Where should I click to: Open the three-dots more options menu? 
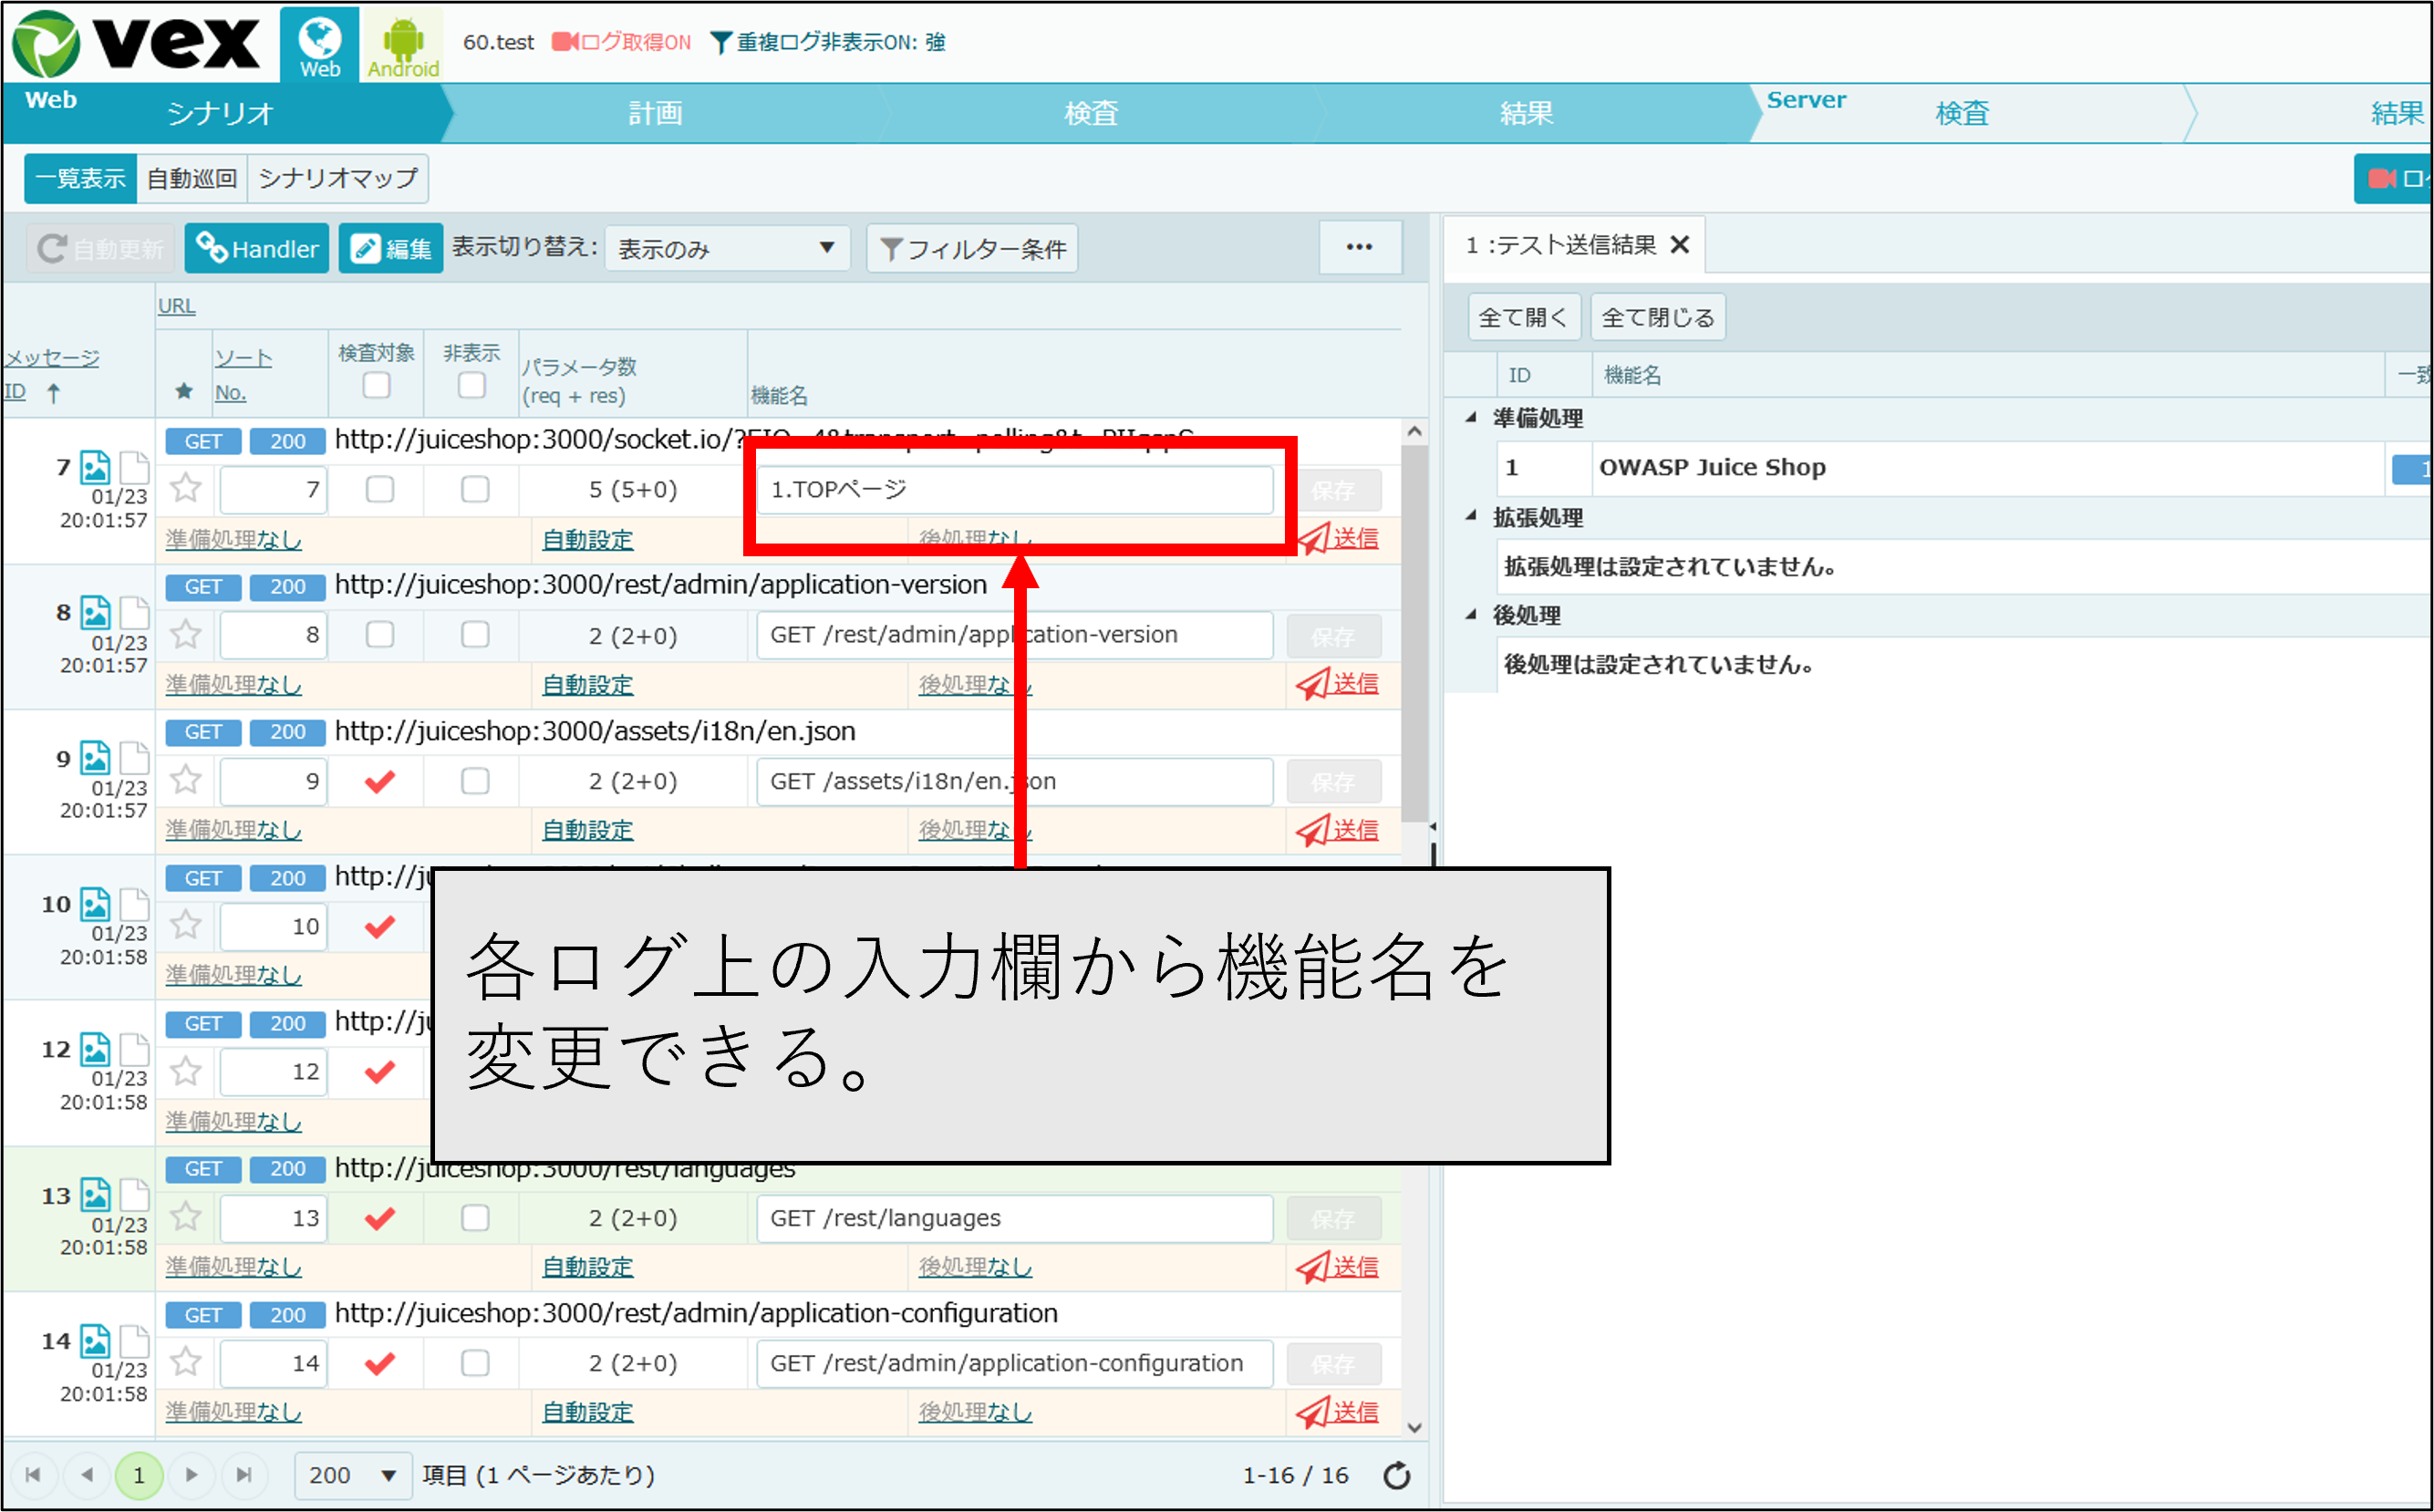[x=1359, y=247]
